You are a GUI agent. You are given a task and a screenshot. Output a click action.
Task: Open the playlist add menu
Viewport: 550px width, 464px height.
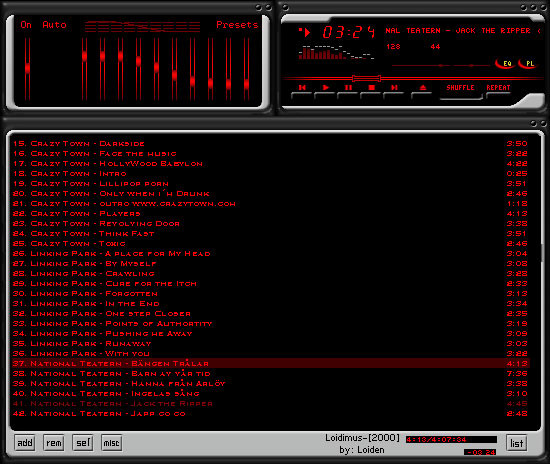coord(25,443)
